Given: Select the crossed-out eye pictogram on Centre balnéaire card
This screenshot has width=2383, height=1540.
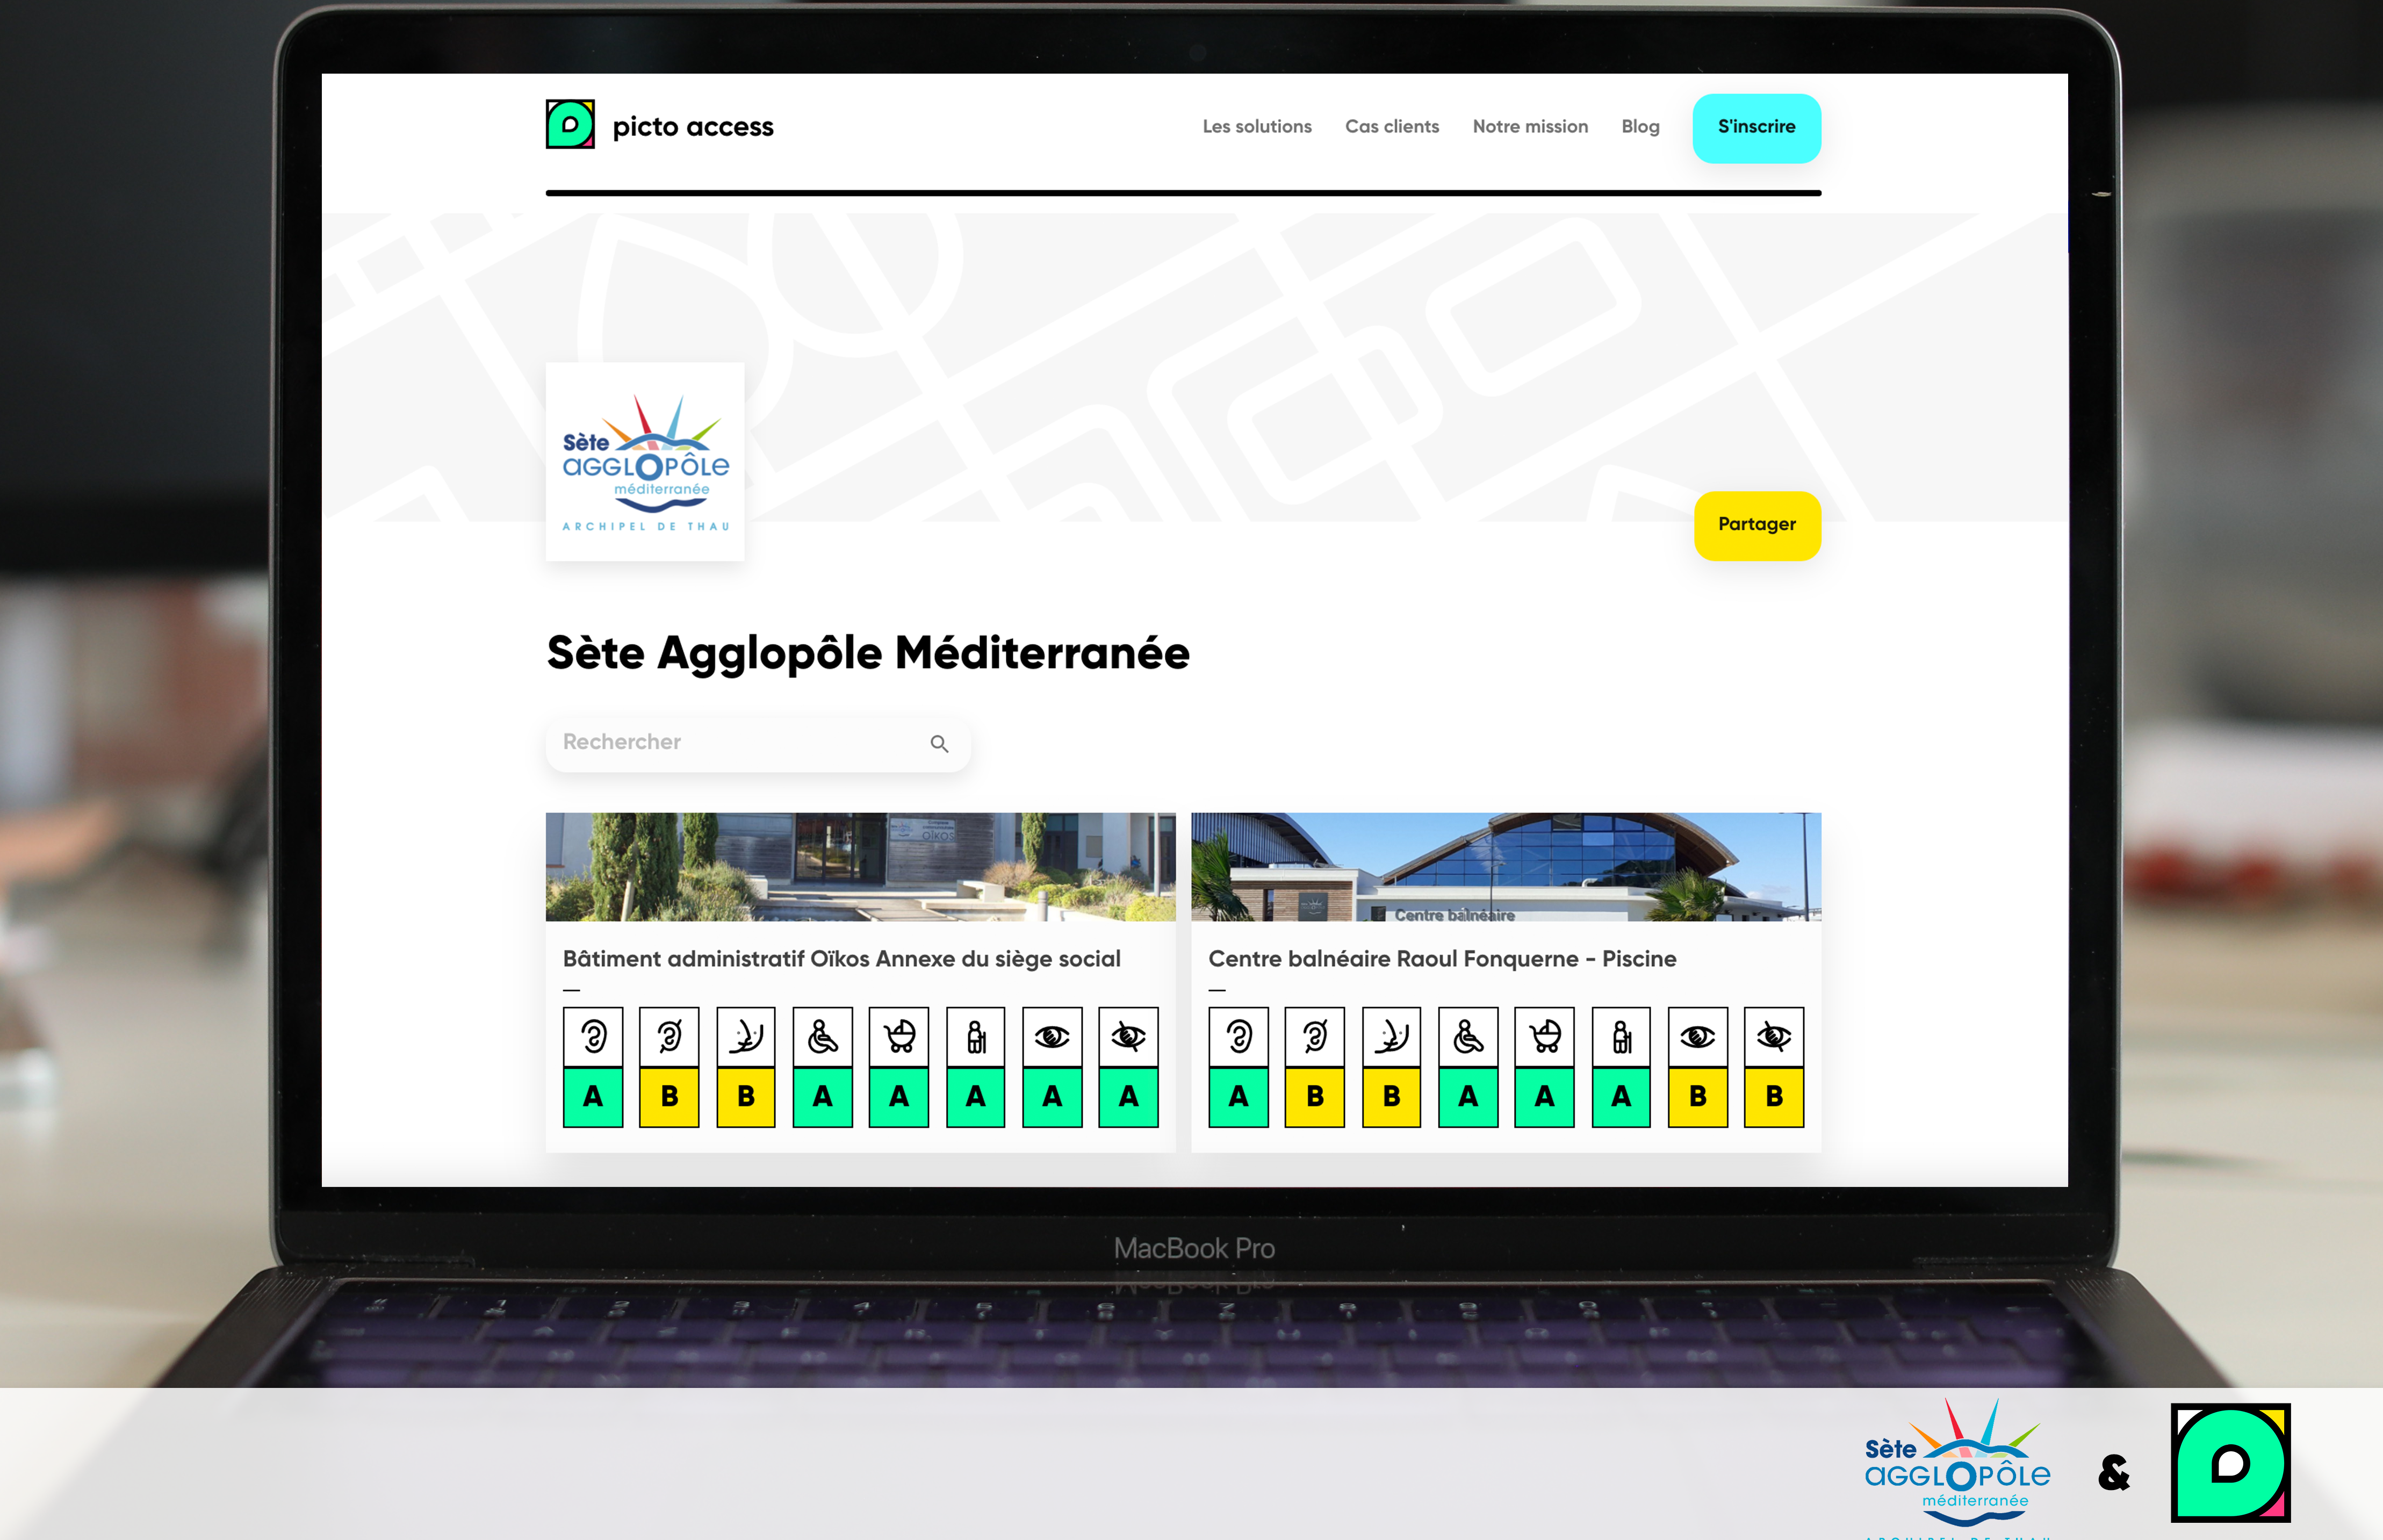Looking at the screenshot, I should (x=1774, y=1037).
